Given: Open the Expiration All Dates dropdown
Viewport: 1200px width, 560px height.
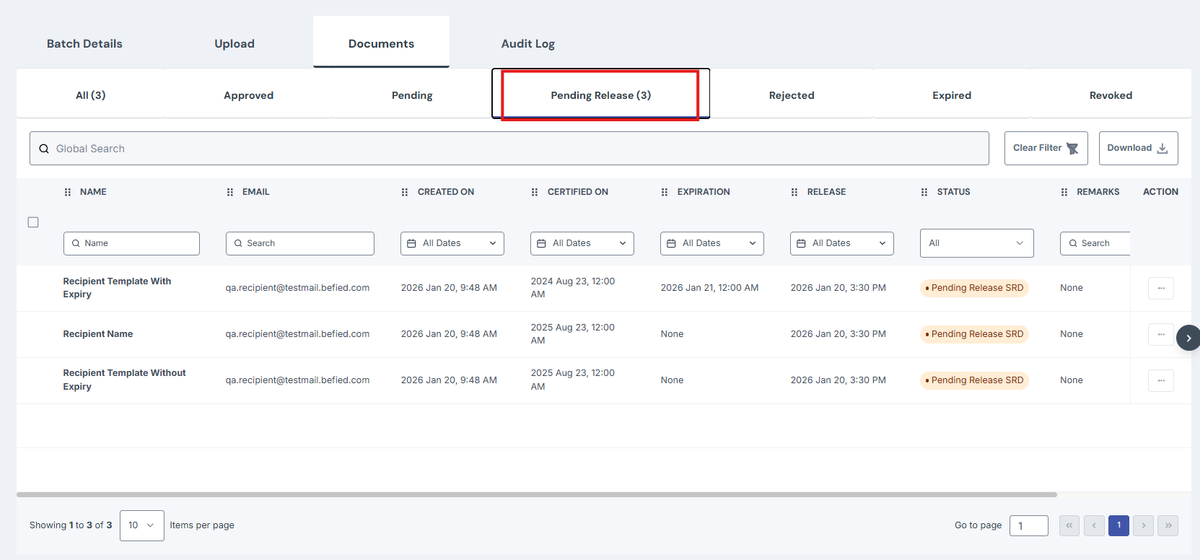Looking at the screenshot, I should coord(712,243).
